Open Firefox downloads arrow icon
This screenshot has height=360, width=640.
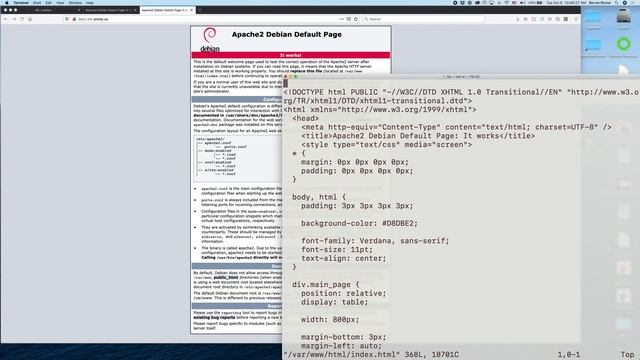coord(518,19)
